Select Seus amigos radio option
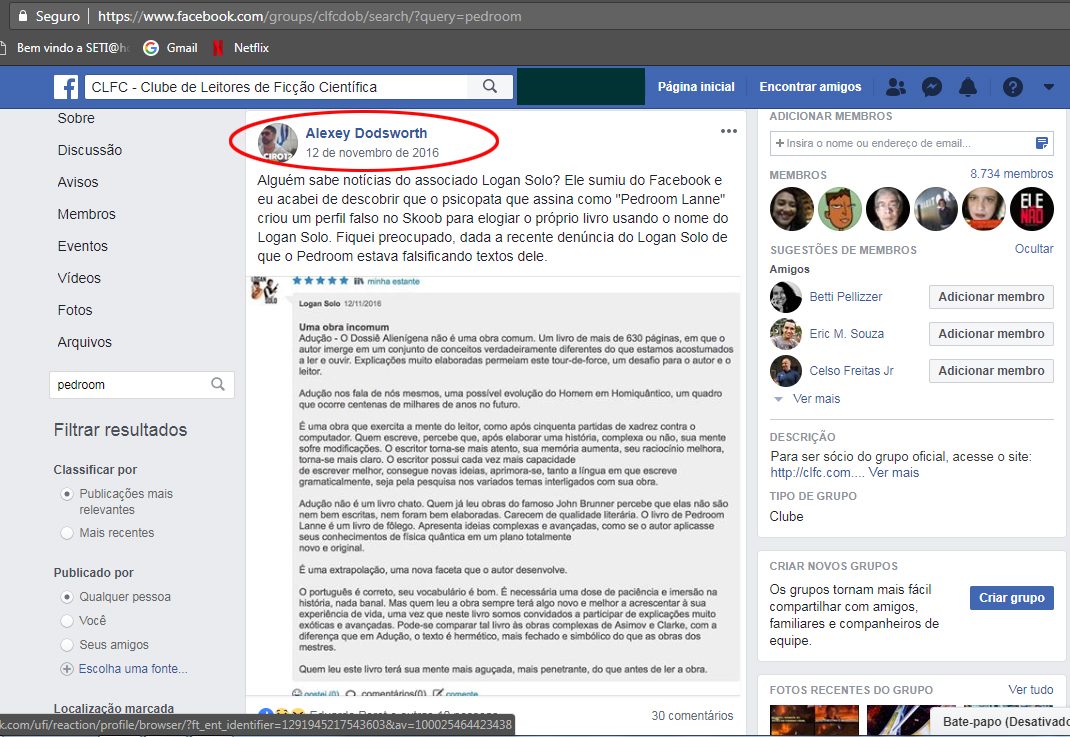Image resolution: width=1070 pixels, height=737 pixels. [67, 645]
